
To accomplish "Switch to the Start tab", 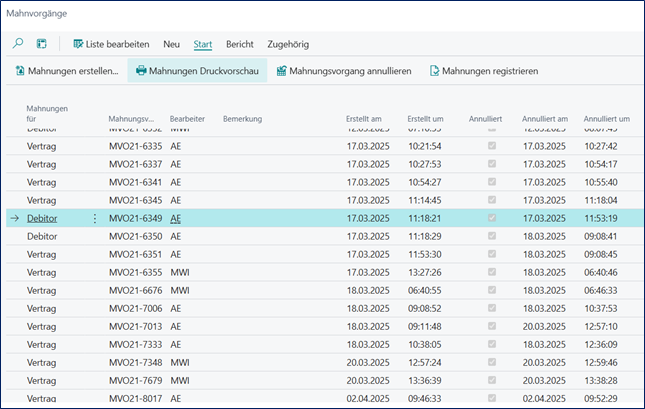I will pos(203,44).
